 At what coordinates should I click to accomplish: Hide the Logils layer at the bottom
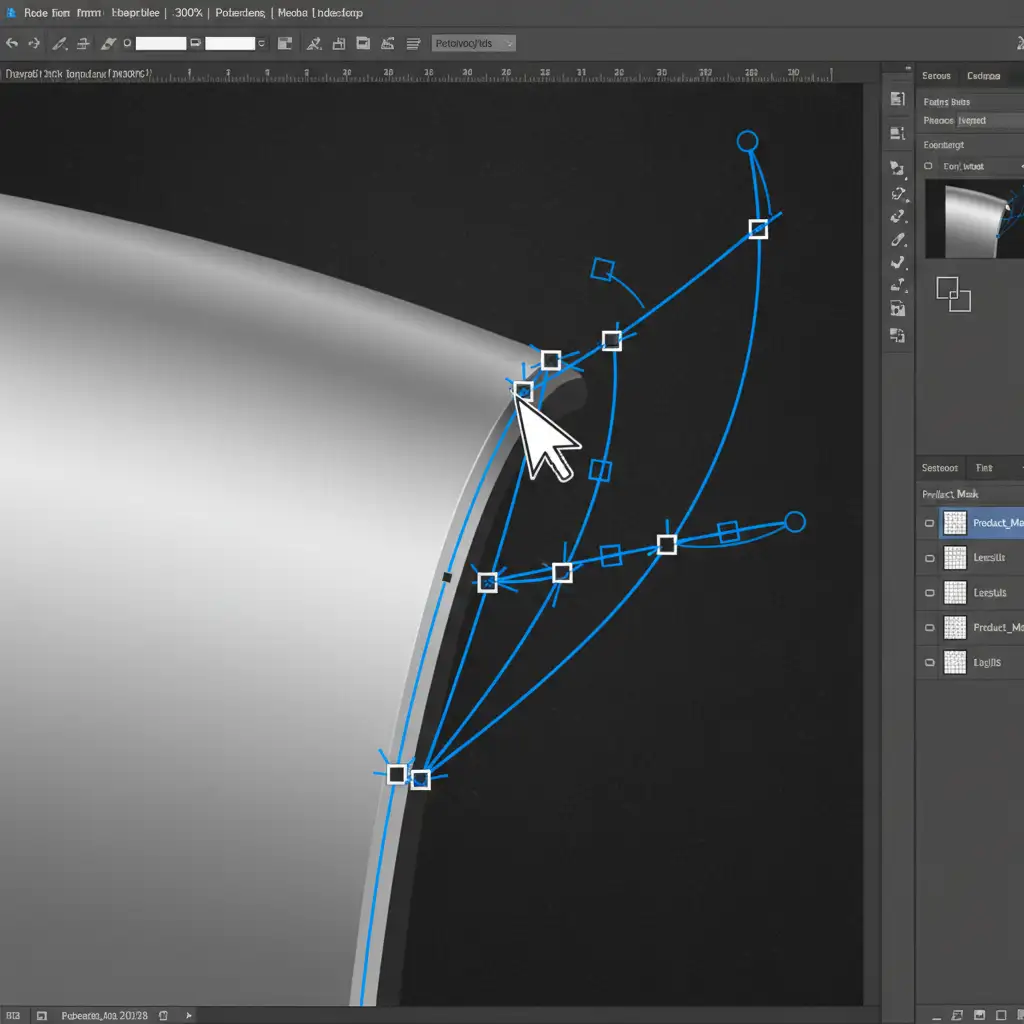[x=929, y=662]
